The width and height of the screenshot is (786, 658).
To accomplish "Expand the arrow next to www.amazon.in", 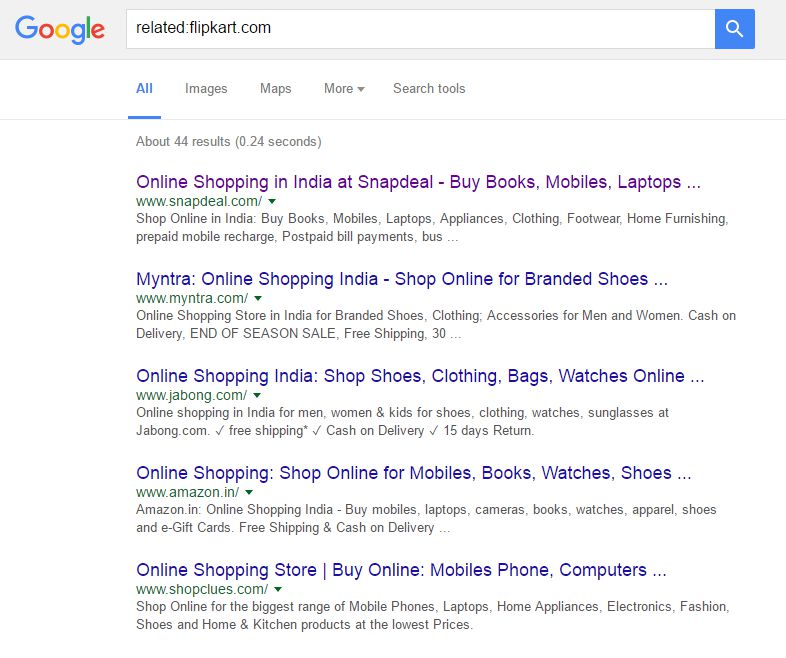I will pos(249,493).
